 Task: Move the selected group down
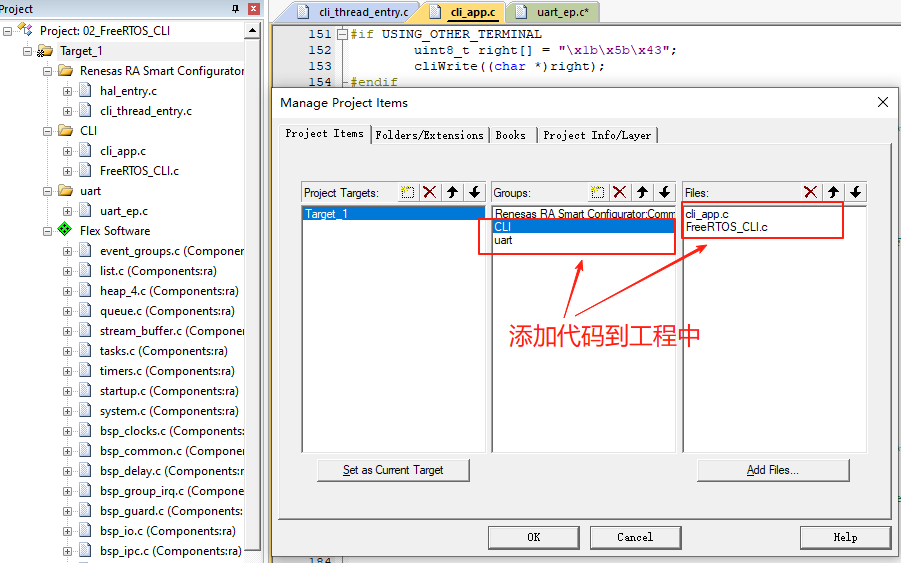[x=665, y=192]
